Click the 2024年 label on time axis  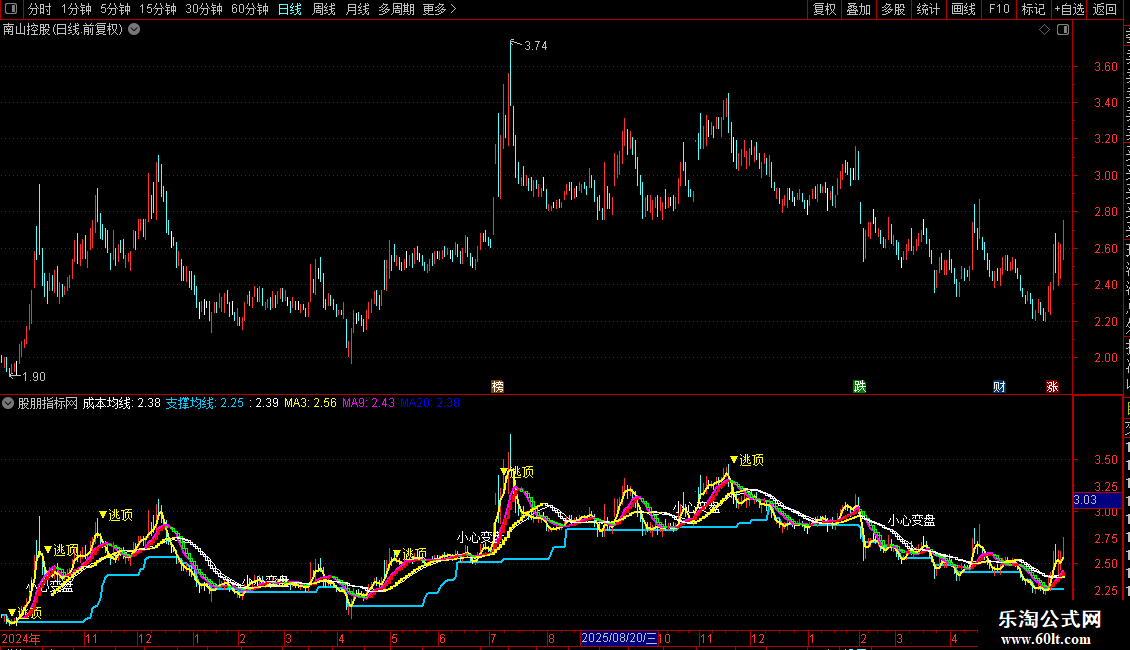point(21,638)
